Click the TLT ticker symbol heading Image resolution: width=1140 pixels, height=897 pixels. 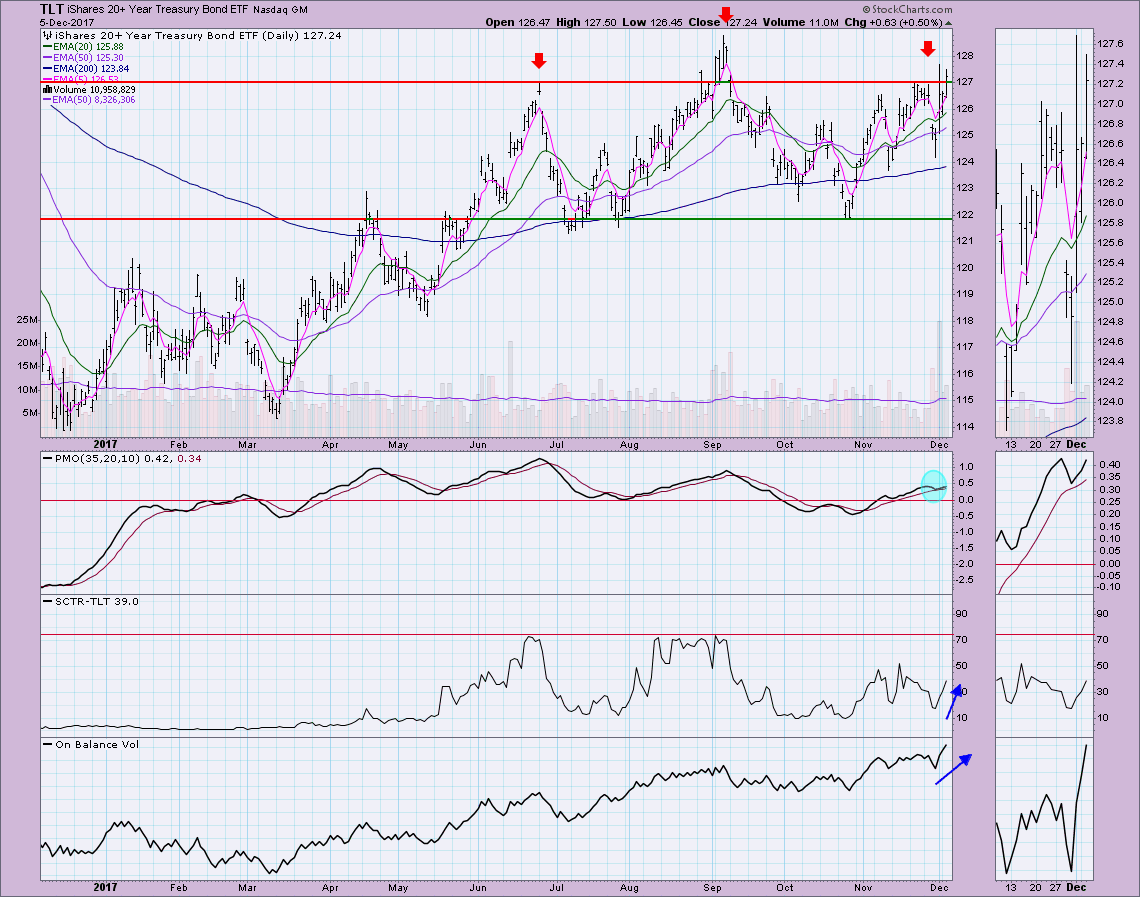pyautogui.click(x=52, y=9)
